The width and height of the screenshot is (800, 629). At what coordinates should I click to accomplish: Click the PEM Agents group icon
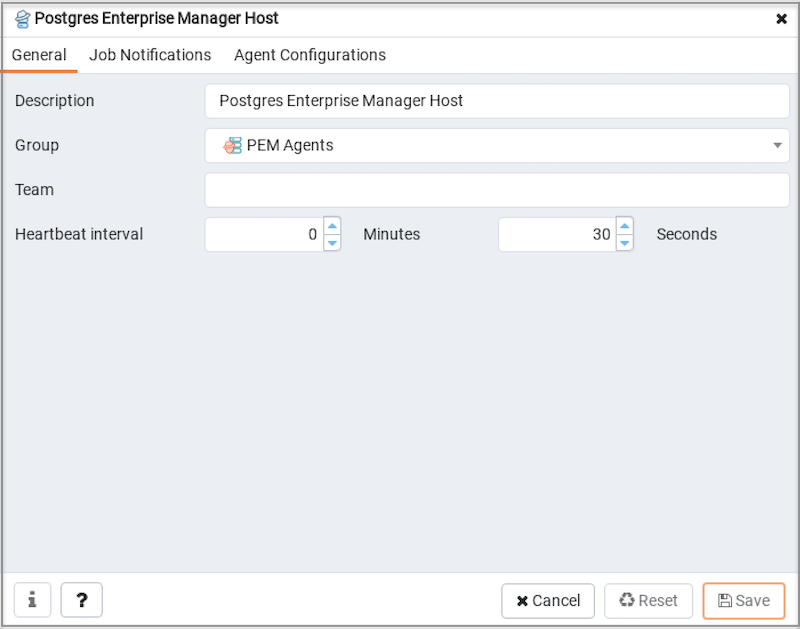tap(232, 145)
